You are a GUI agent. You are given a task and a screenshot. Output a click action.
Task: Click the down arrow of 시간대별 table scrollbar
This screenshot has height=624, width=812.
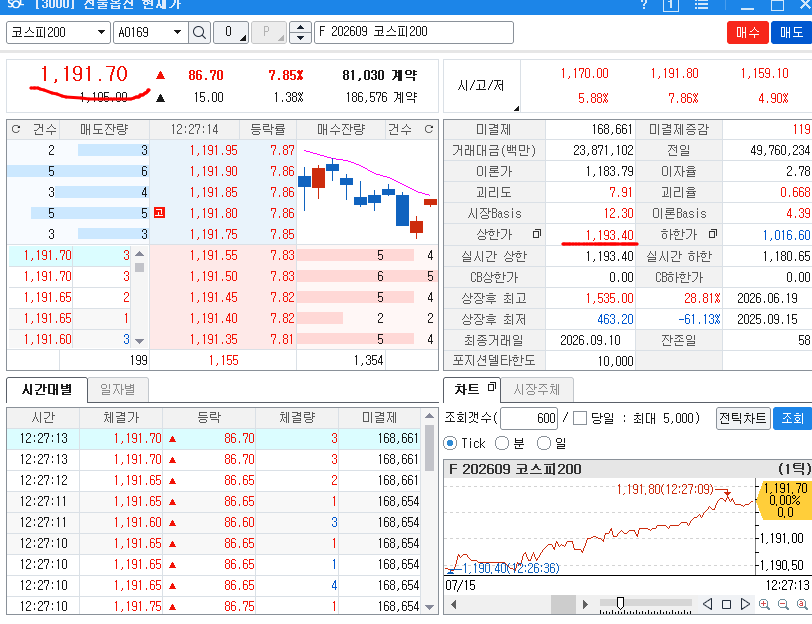click(429, 607)
